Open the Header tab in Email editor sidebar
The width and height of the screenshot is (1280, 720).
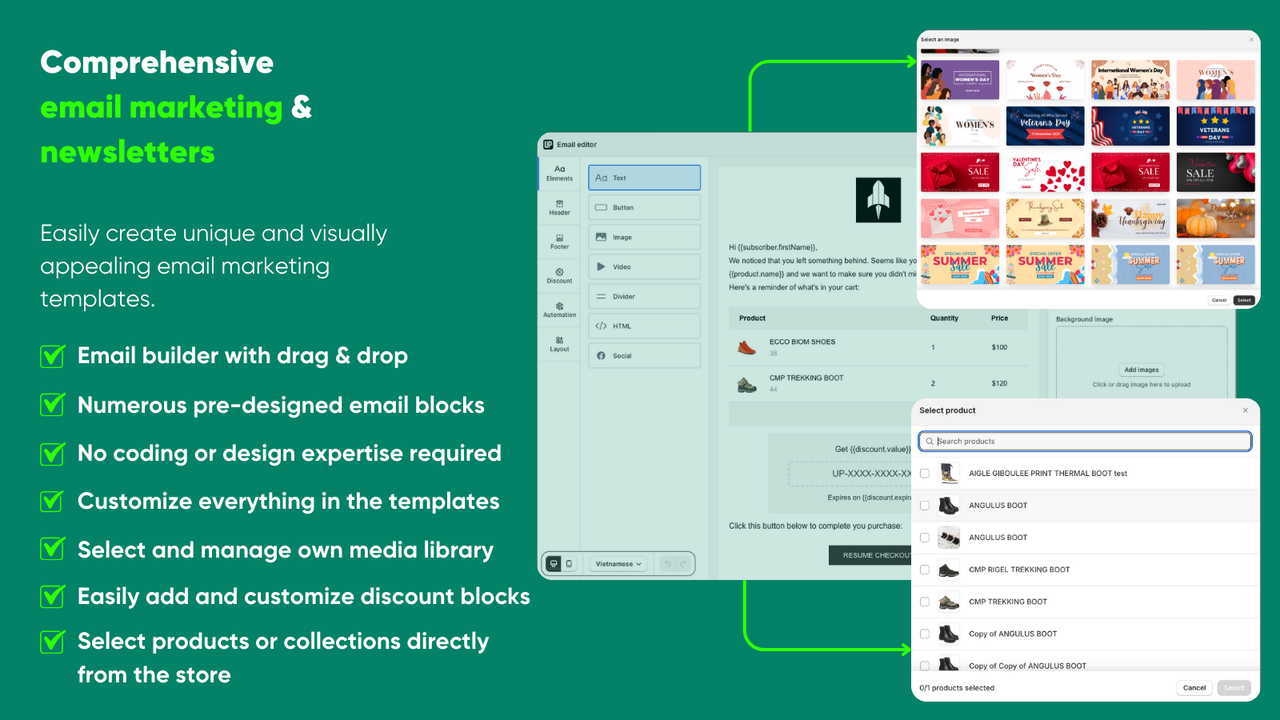[559, 207]
